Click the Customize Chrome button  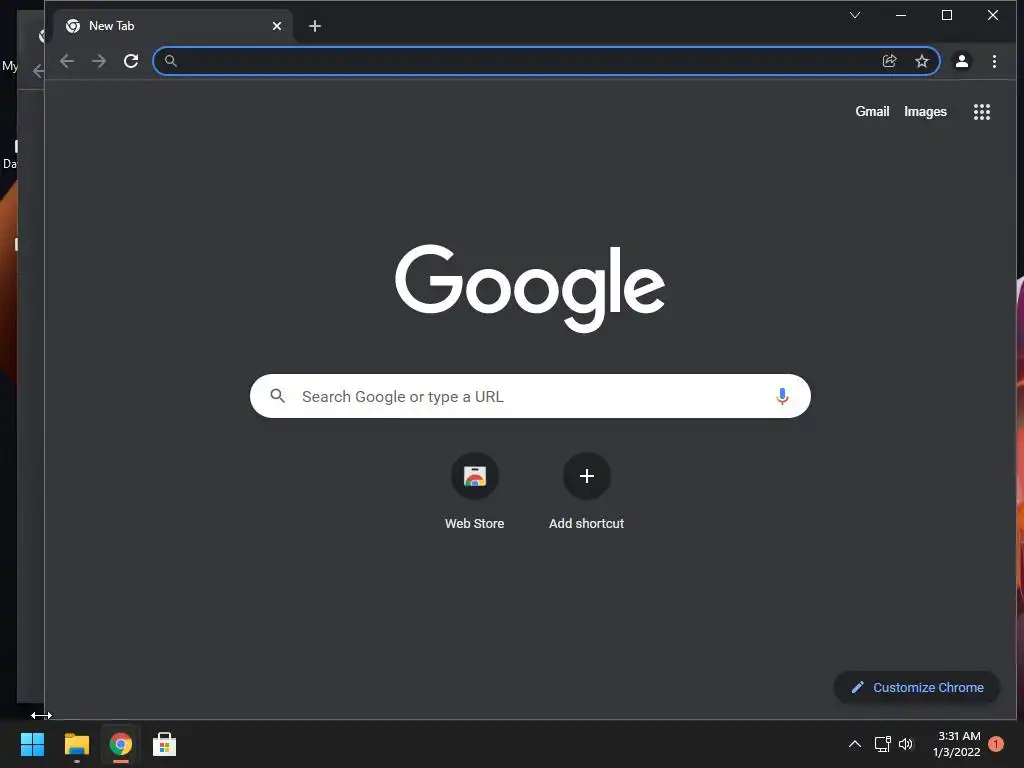pos(917,688)
